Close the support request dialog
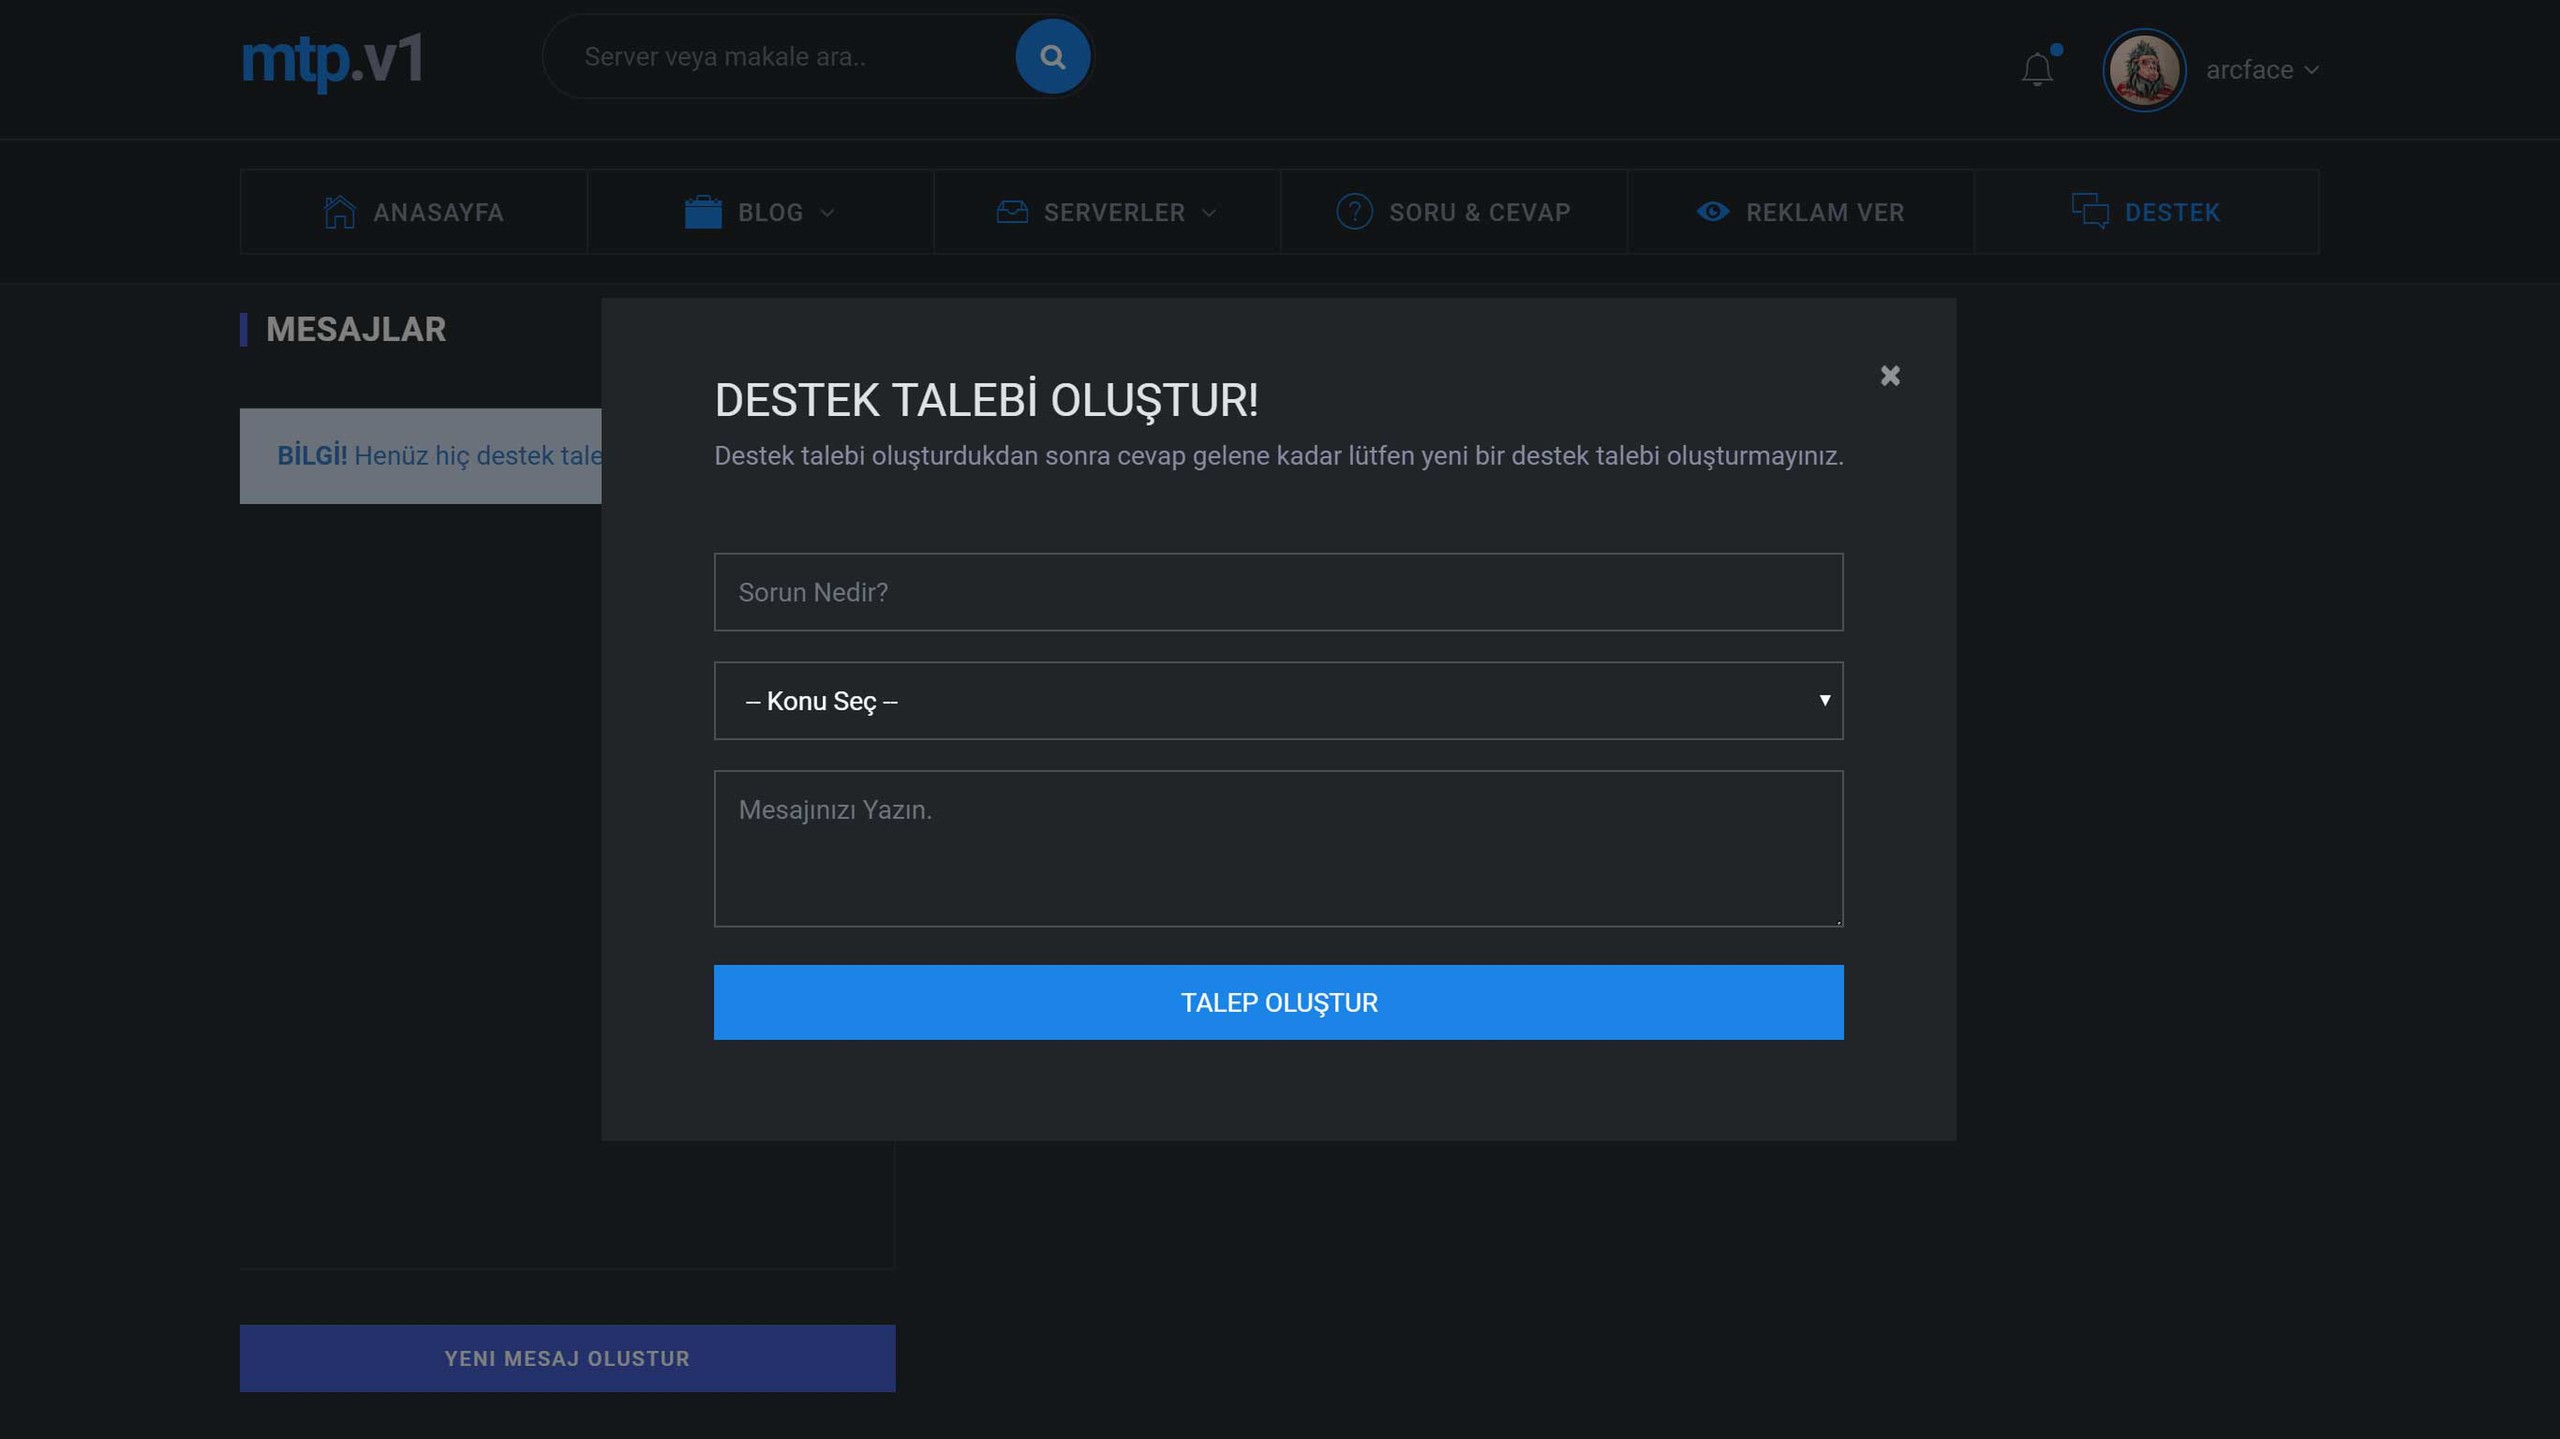This screenshot has height=1439, width=2560. tap(1889, 375)
